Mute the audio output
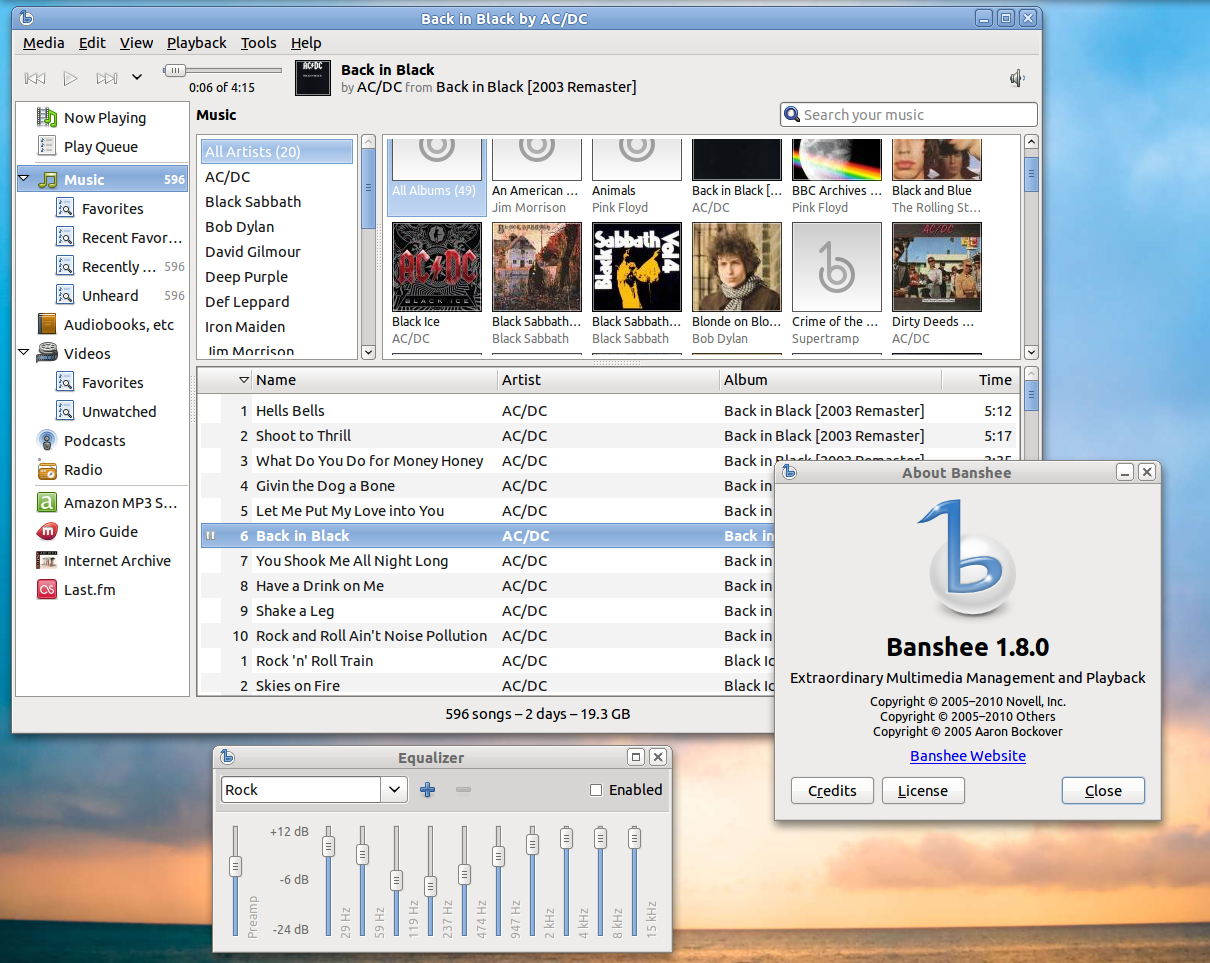 [x=1017, y=77]
